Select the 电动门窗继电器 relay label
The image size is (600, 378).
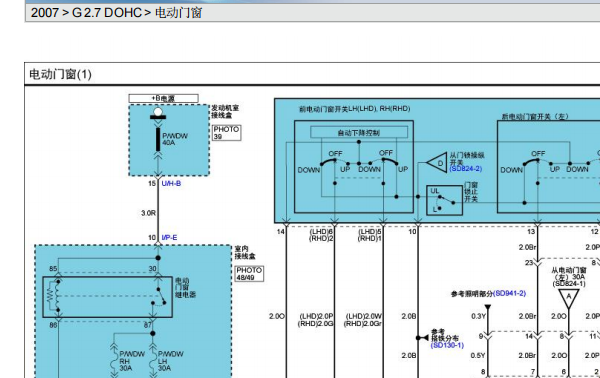pos(185,288)
